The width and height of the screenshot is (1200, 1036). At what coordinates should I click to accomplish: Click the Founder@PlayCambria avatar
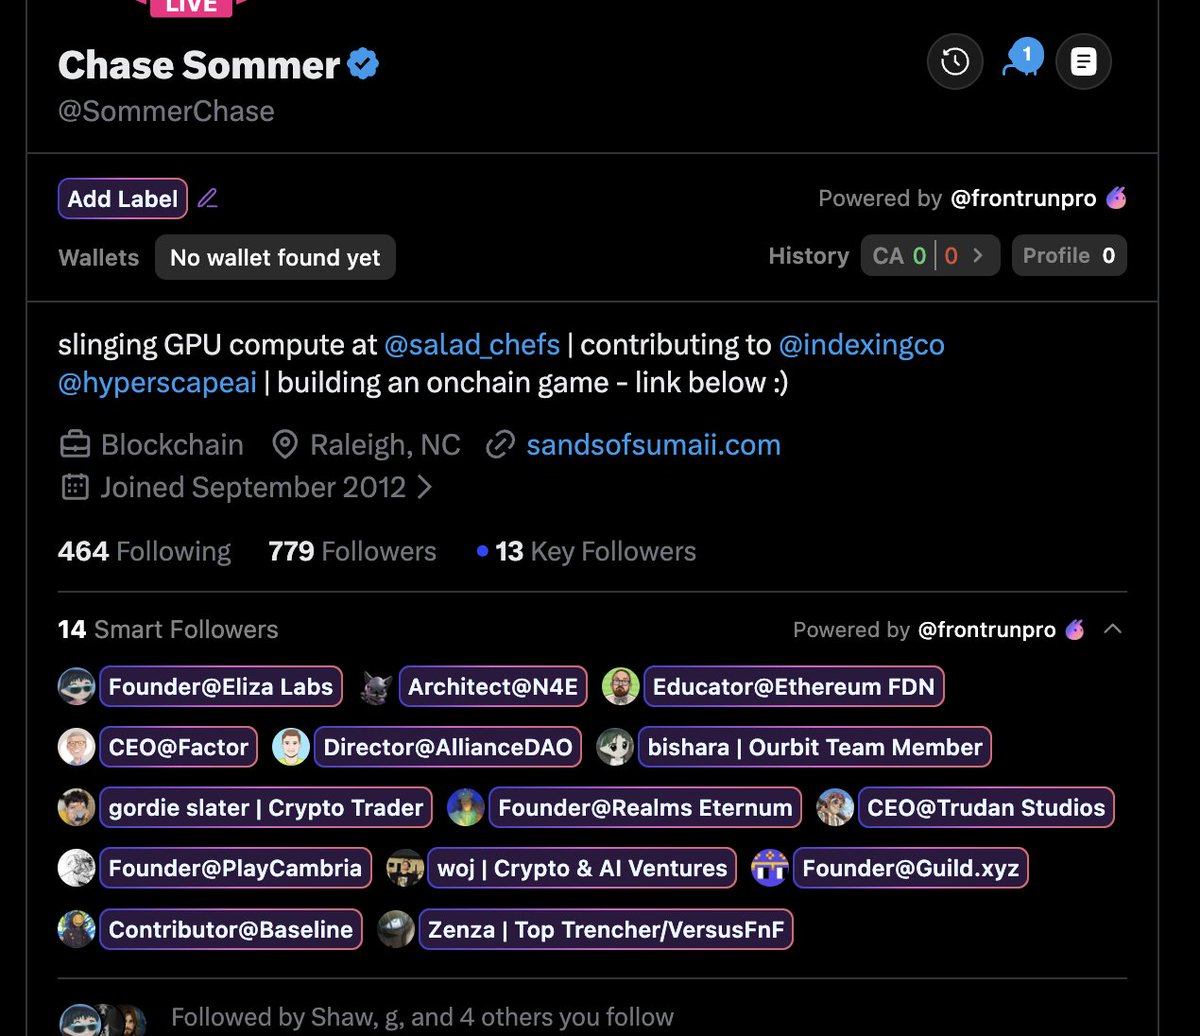pos(77,867)
